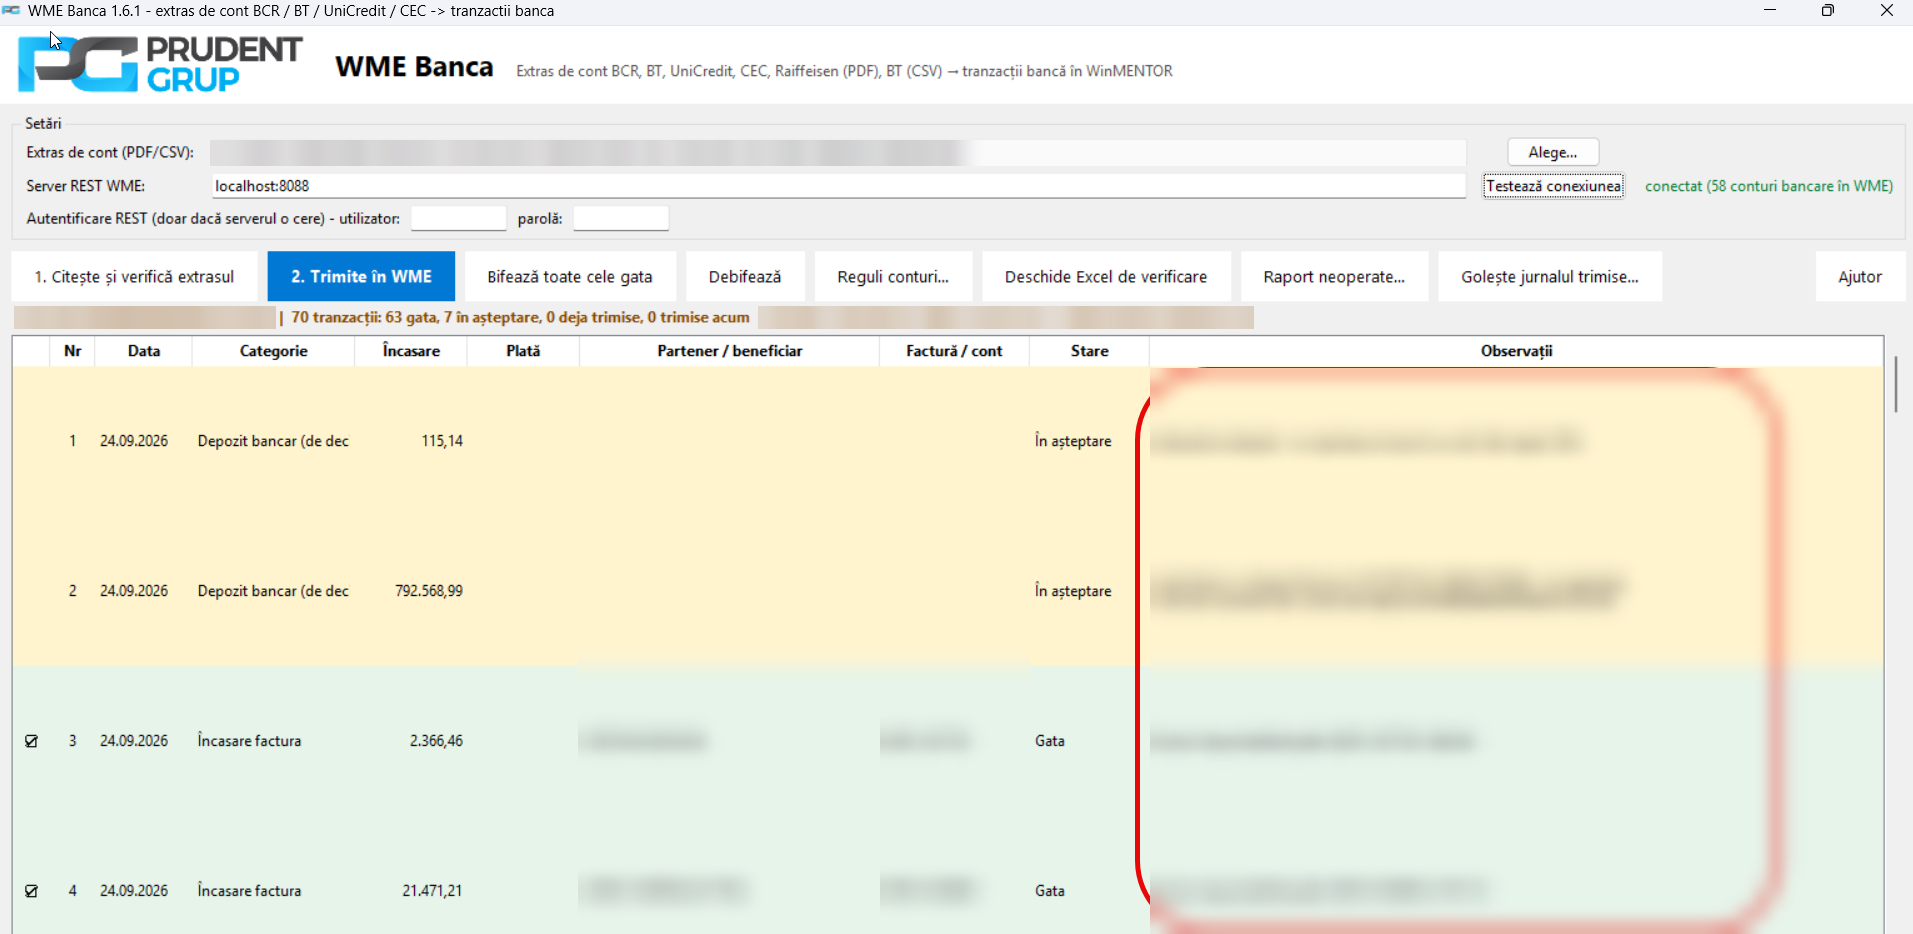Click 'În așteptare' status in row 1

pyautogui.click(x=1073, y=441)
